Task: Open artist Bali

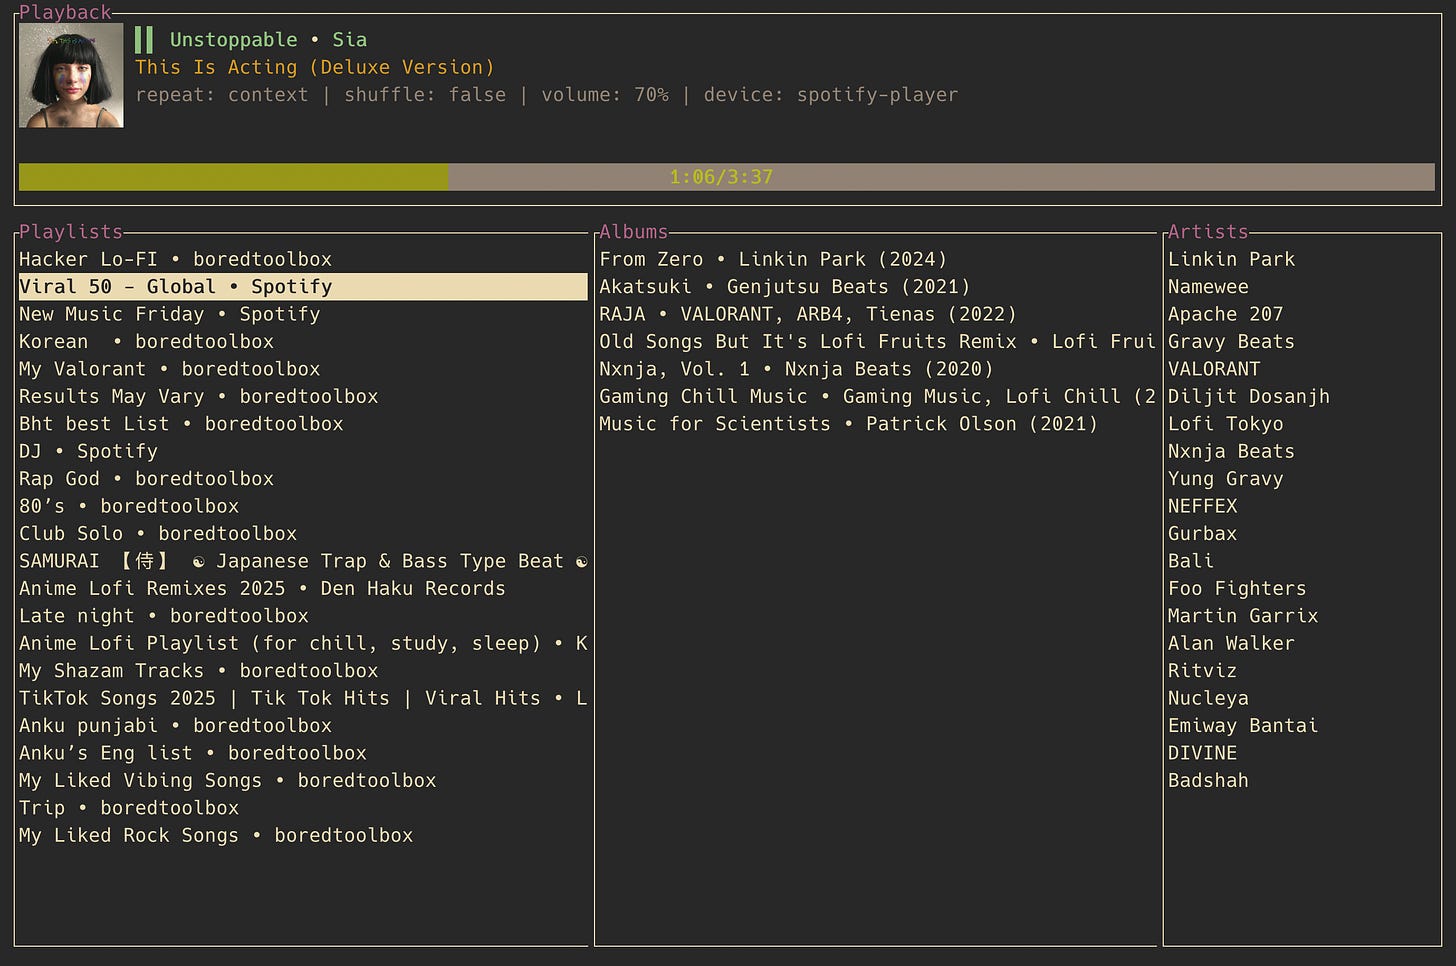Action: (1191, 561)
